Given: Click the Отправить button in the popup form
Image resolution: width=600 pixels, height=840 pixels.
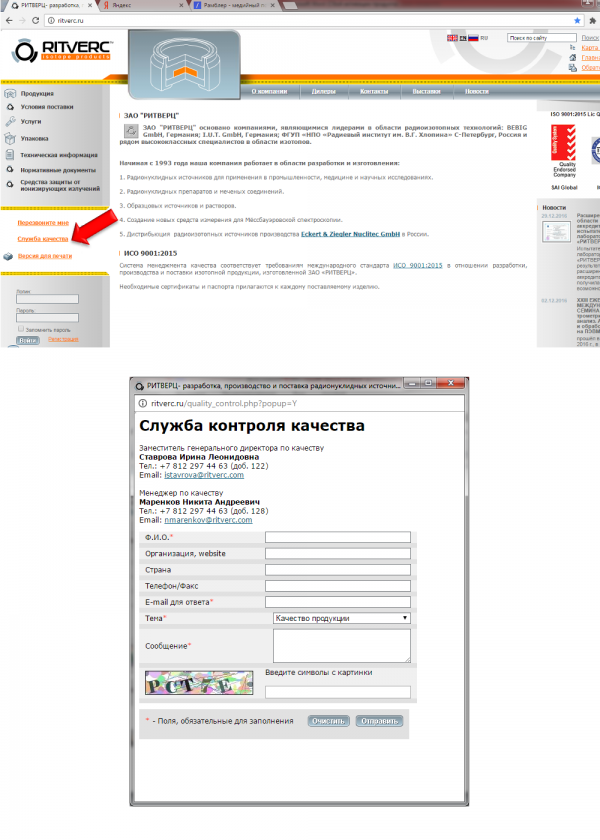Looking at the screenshot, I should point(379,721).
